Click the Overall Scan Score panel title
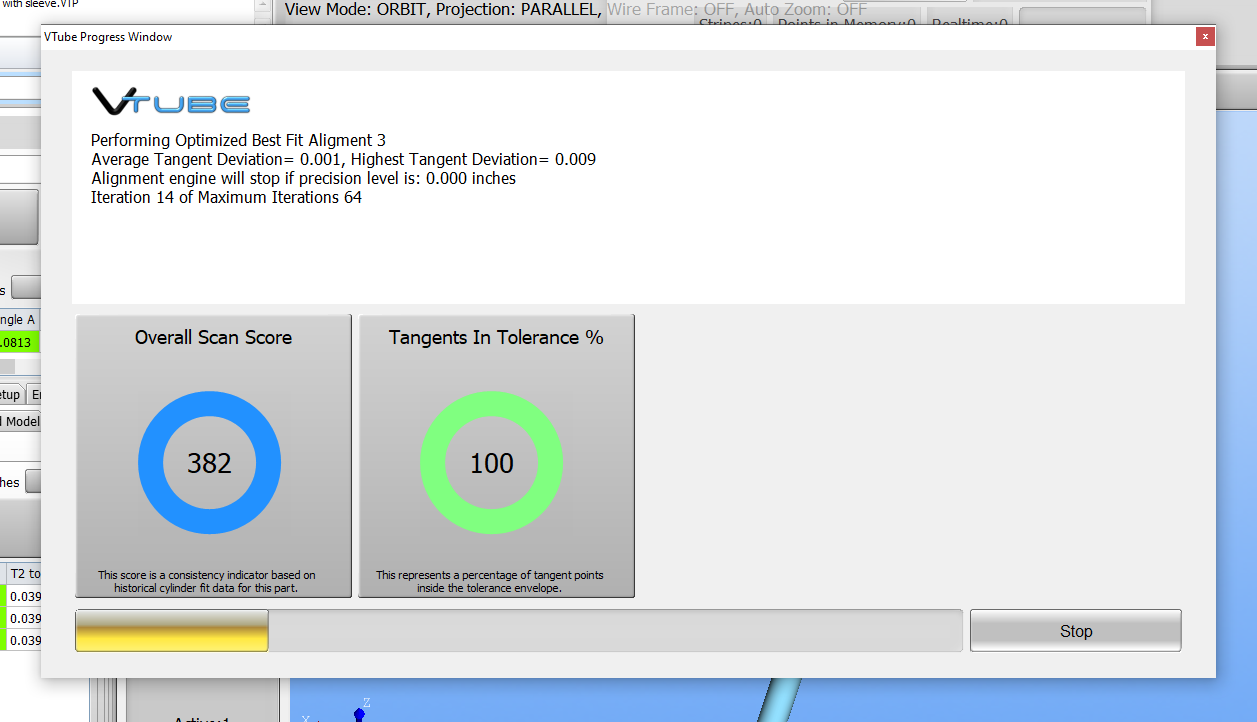The width and height of the screenshot is (1257, 722). tap(213, 338)
